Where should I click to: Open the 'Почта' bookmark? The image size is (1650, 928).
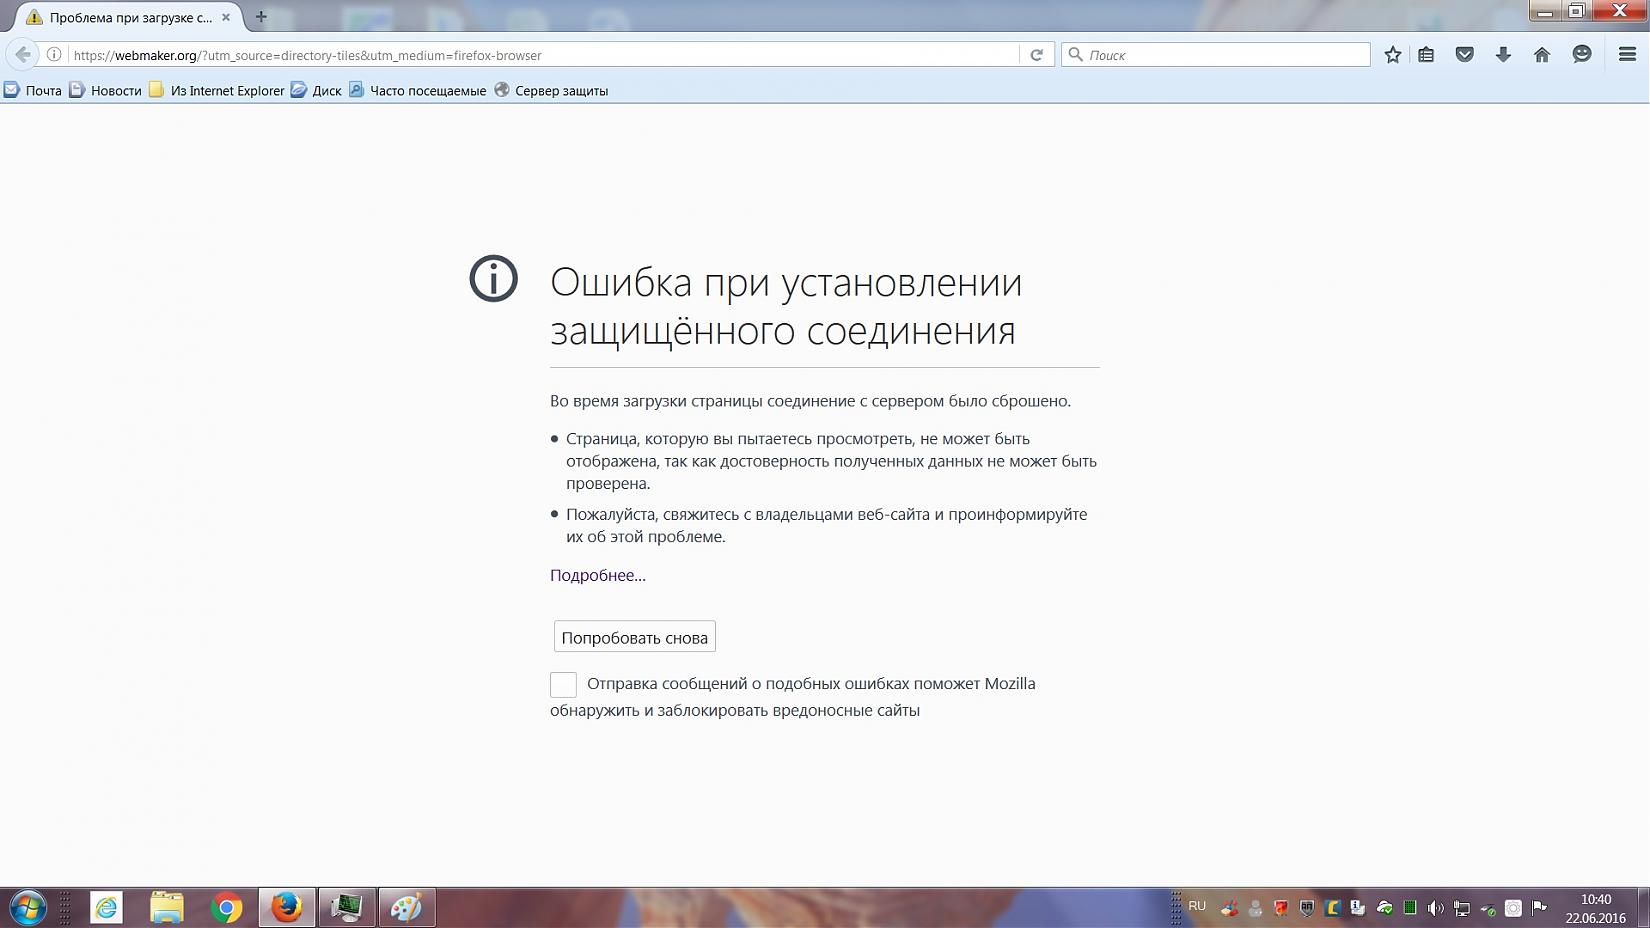click(33, 90)
